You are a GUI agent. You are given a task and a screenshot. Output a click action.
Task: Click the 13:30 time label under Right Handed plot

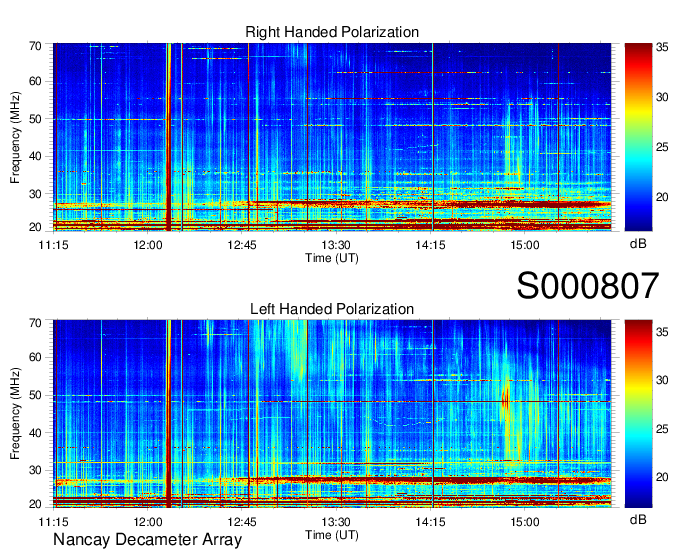coord(336,245)
